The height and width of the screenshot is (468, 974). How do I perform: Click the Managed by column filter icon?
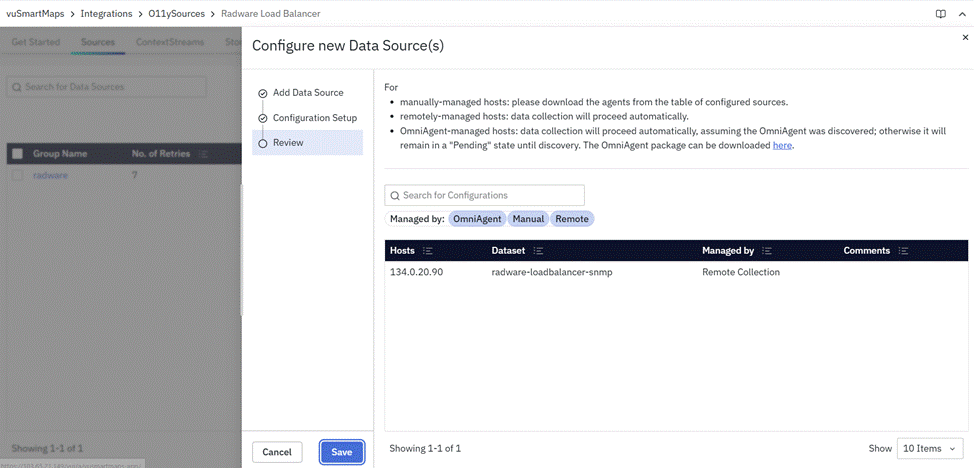pyautogui.click(x=767, y=251)
